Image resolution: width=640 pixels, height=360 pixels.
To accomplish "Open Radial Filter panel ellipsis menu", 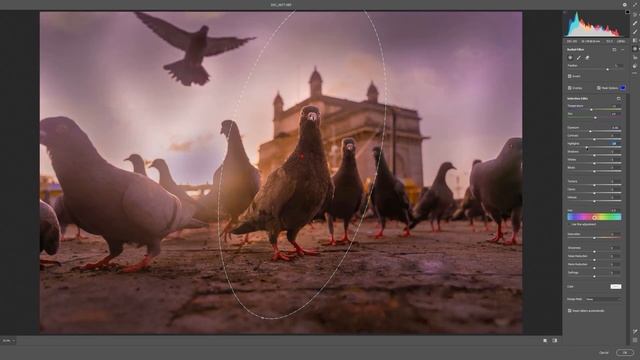I will coord(622,49).
